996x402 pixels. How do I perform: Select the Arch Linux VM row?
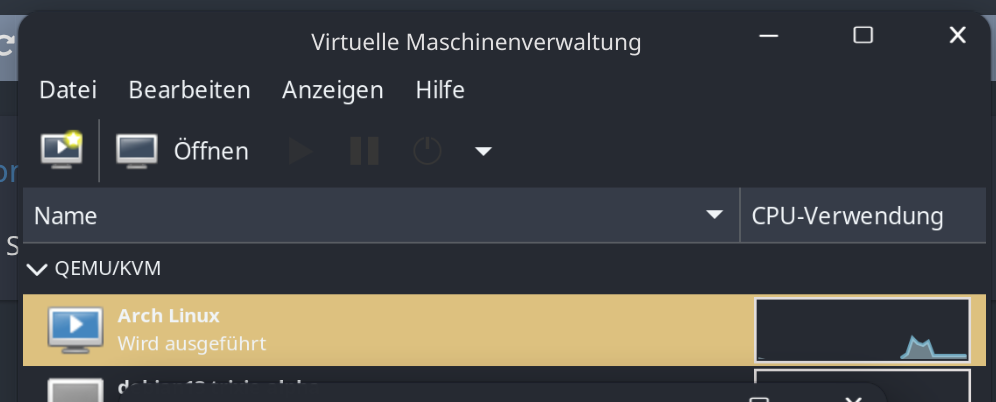(x=504, y=330)
